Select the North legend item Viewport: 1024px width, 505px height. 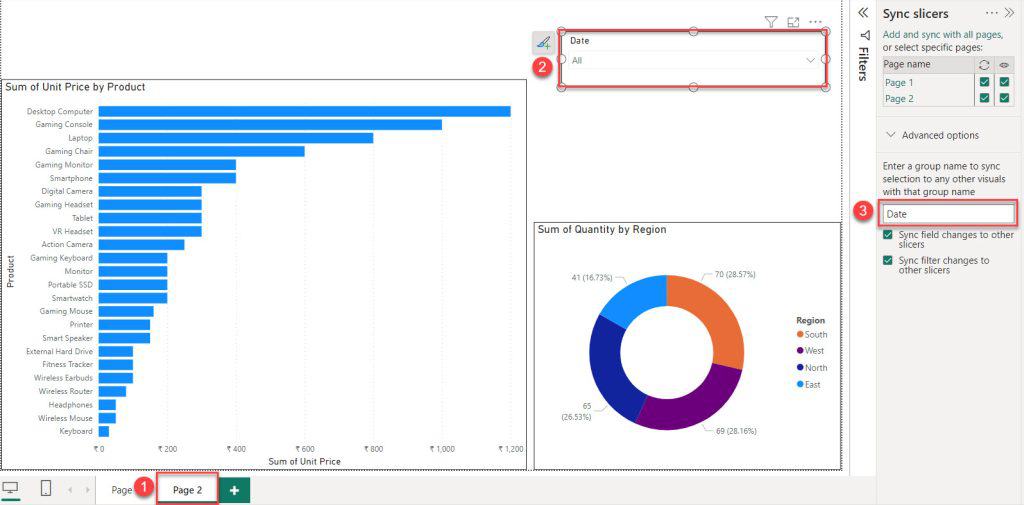(x=812, y=368)
